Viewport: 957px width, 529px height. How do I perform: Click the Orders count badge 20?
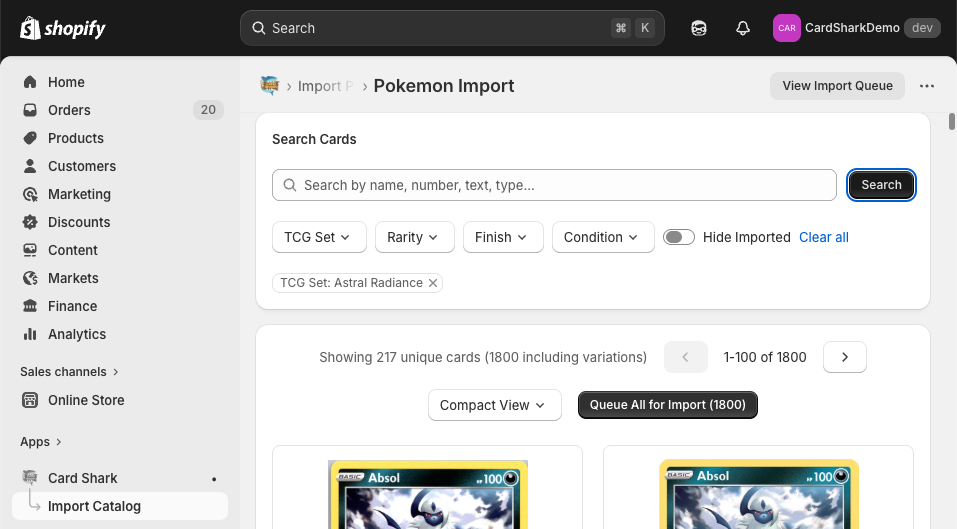(208, 110)
